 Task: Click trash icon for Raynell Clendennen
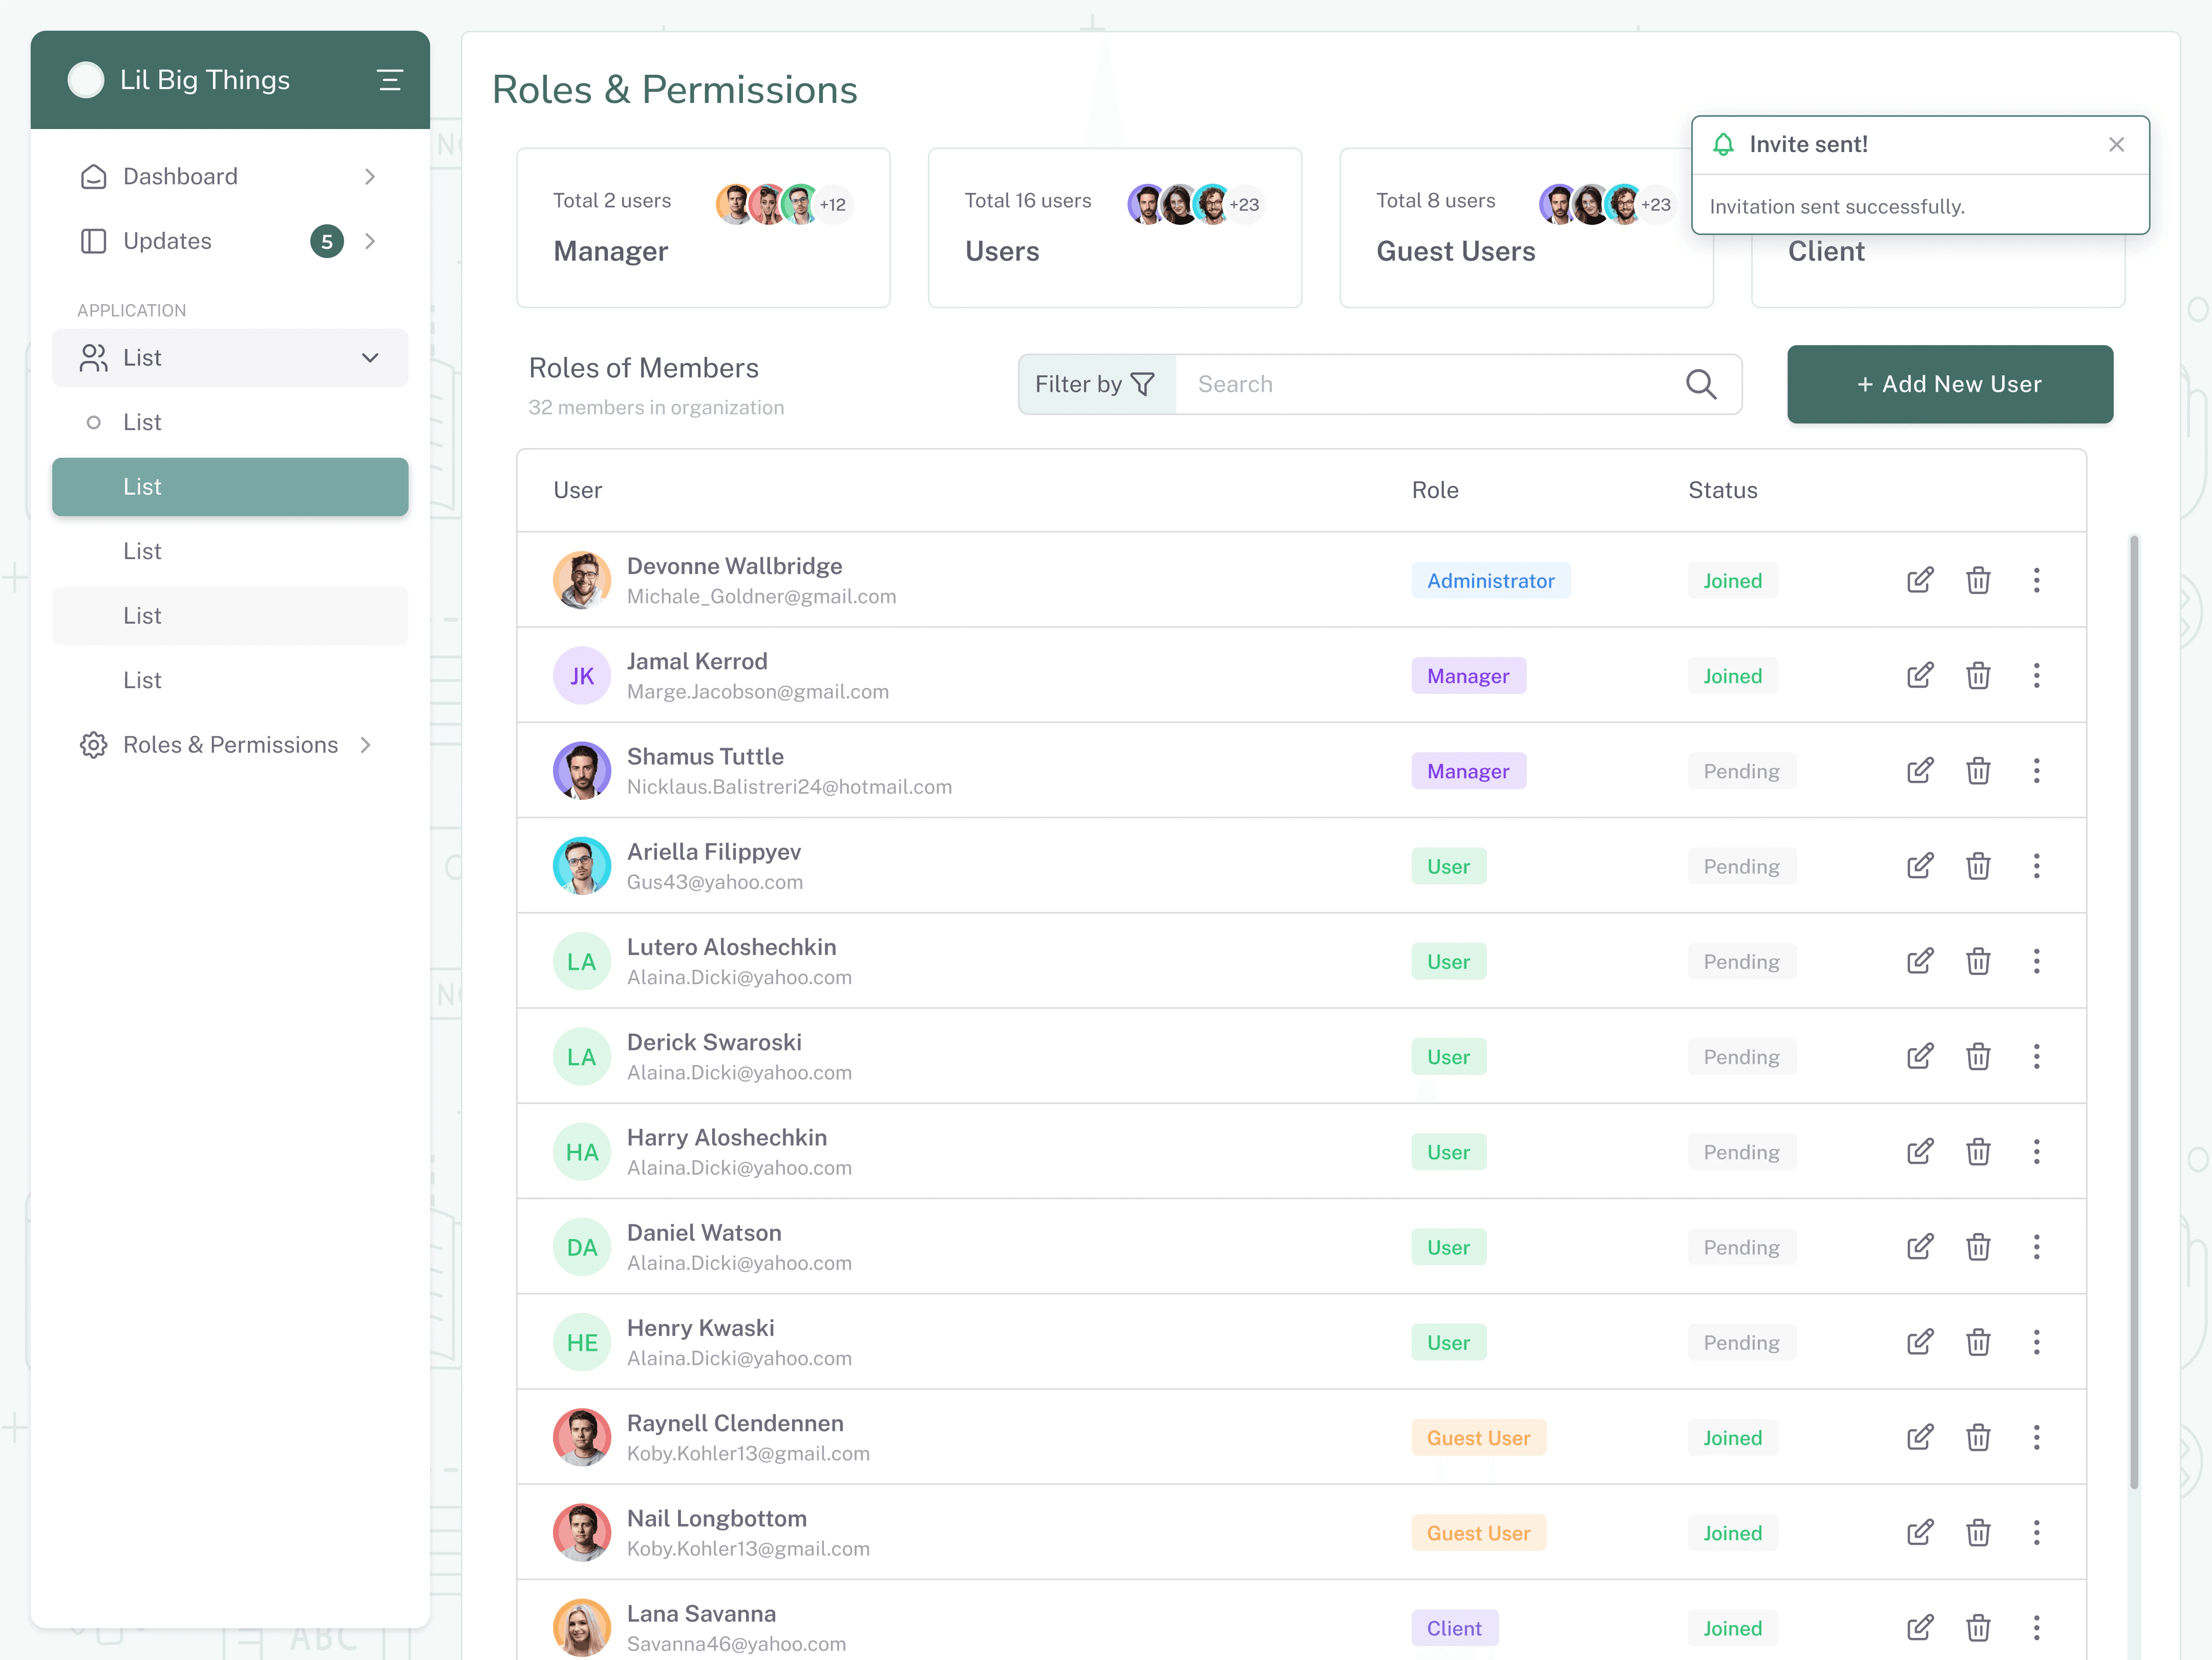coord(1977,1438)
